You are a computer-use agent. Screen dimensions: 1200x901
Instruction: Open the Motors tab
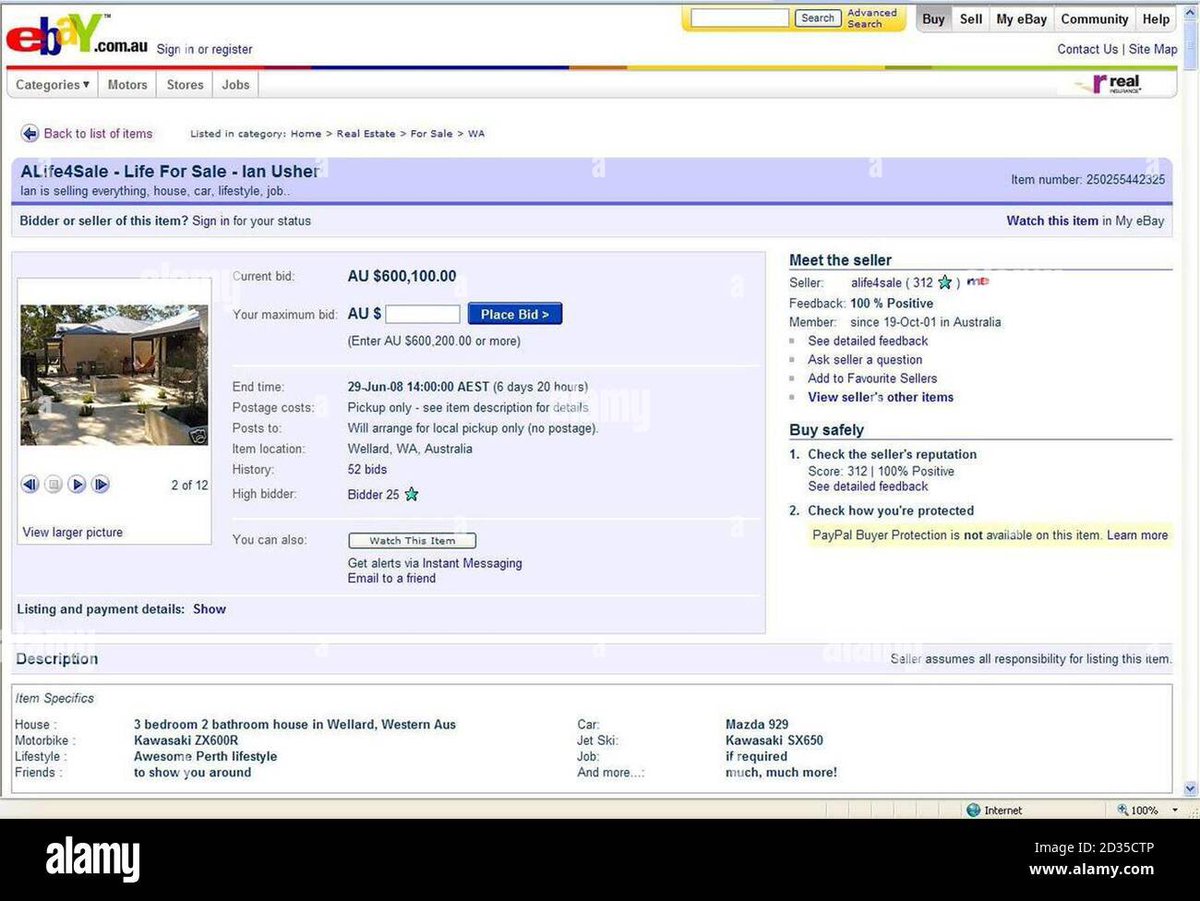pyautogui.click(x=127, y=85)
